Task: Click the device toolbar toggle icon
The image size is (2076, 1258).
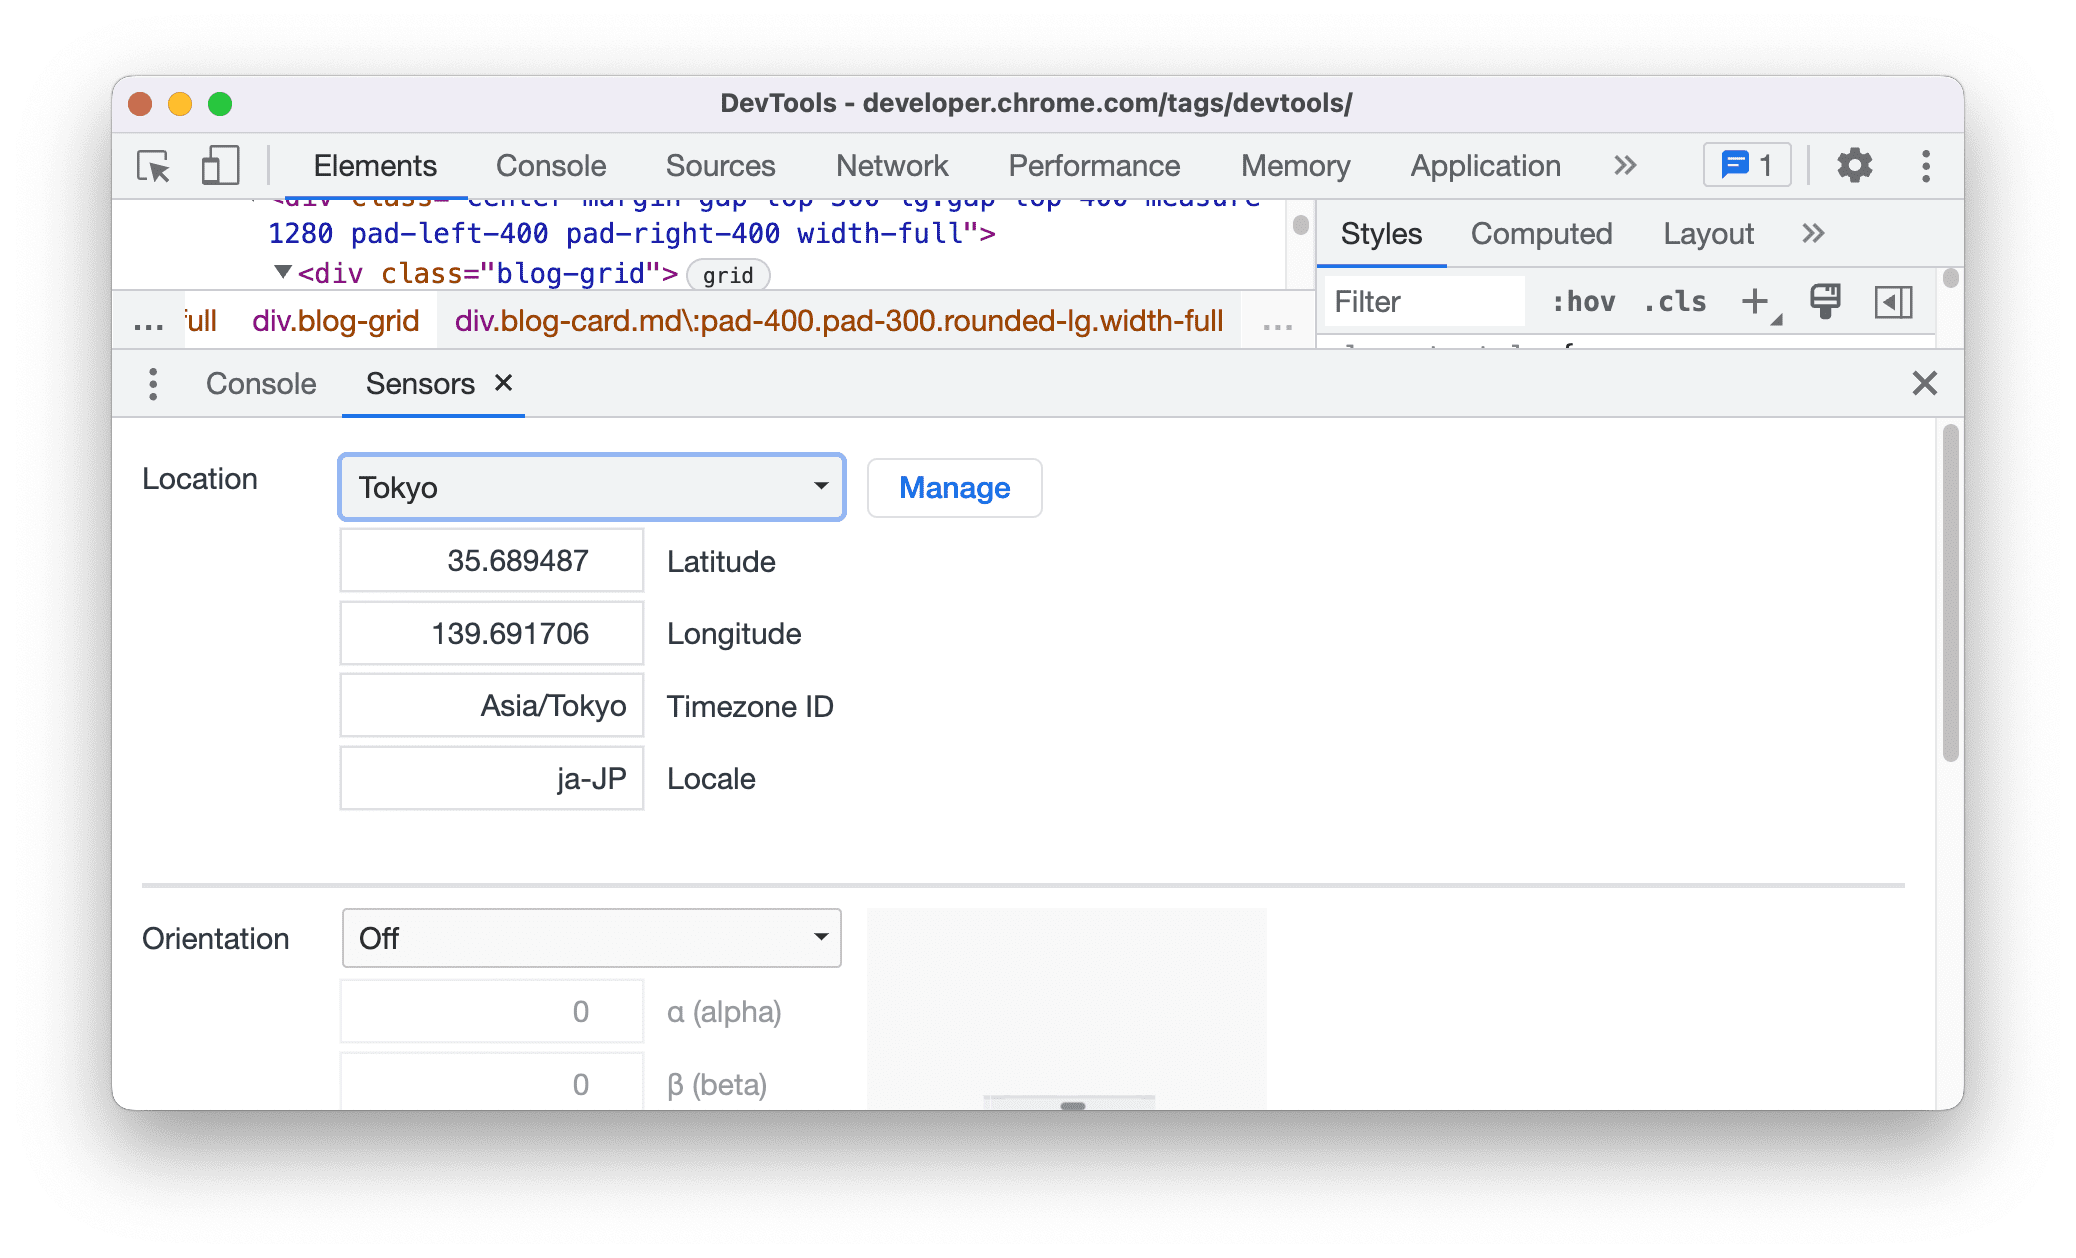Action: pos(218,163)
